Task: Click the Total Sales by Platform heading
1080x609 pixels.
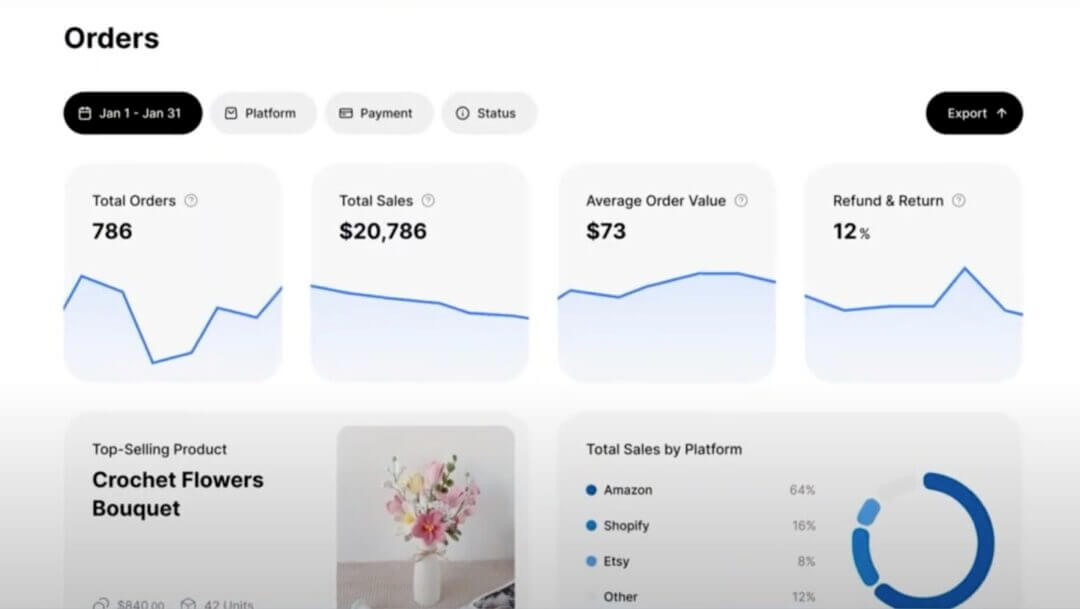Action: pos(664,449)
